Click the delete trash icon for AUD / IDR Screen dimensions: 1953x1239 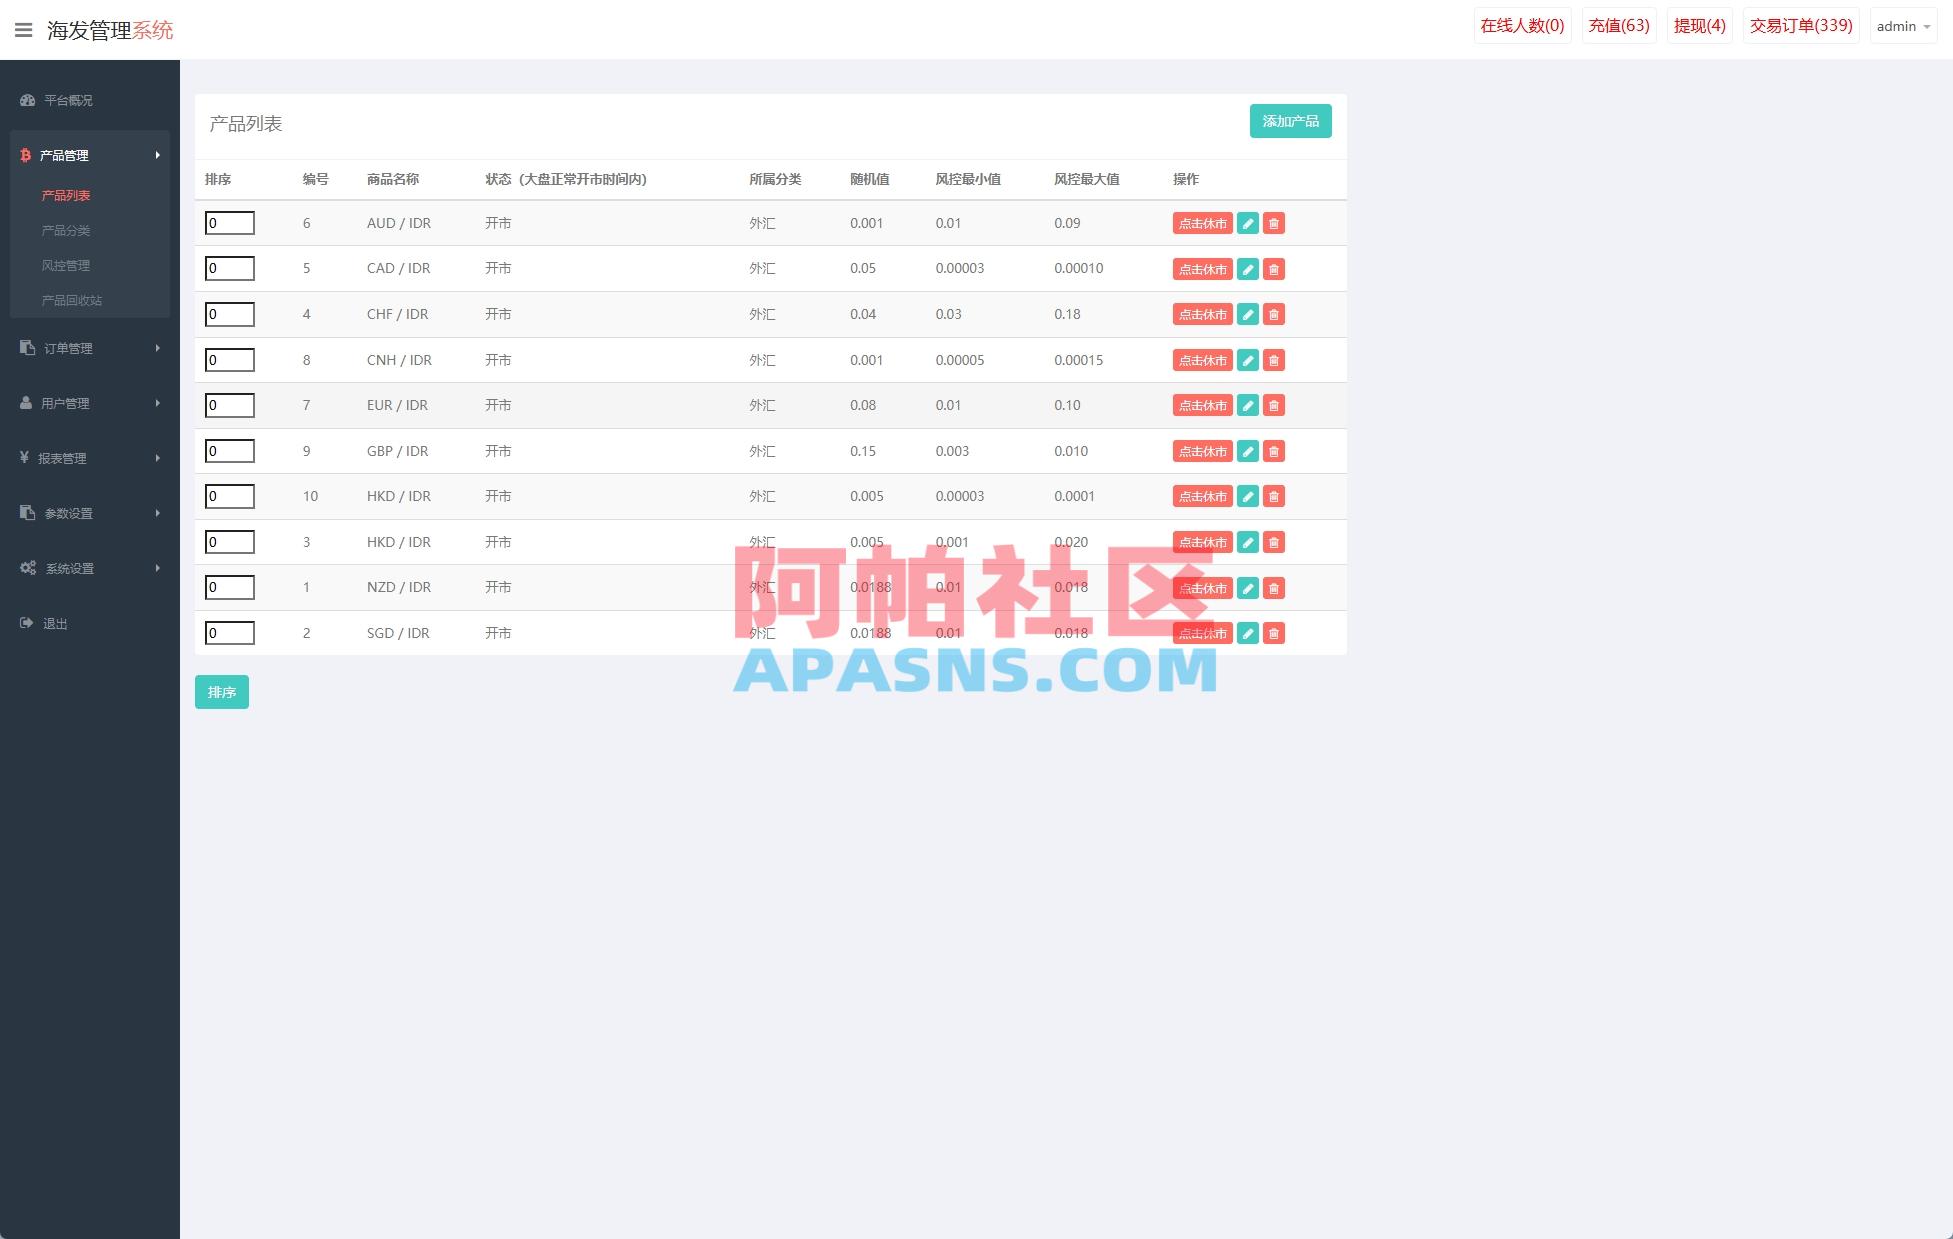[x=1274, y=224]
